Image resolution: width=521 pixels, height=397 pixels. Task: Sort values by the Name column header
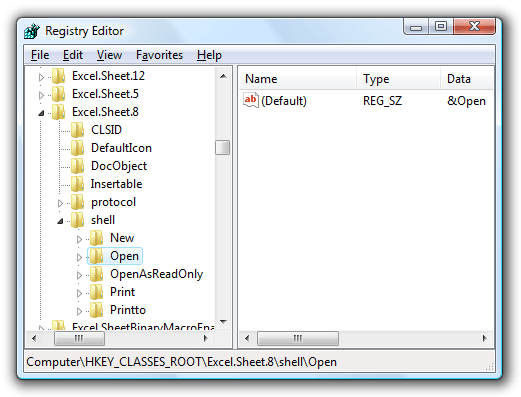[x=298, y=79]
